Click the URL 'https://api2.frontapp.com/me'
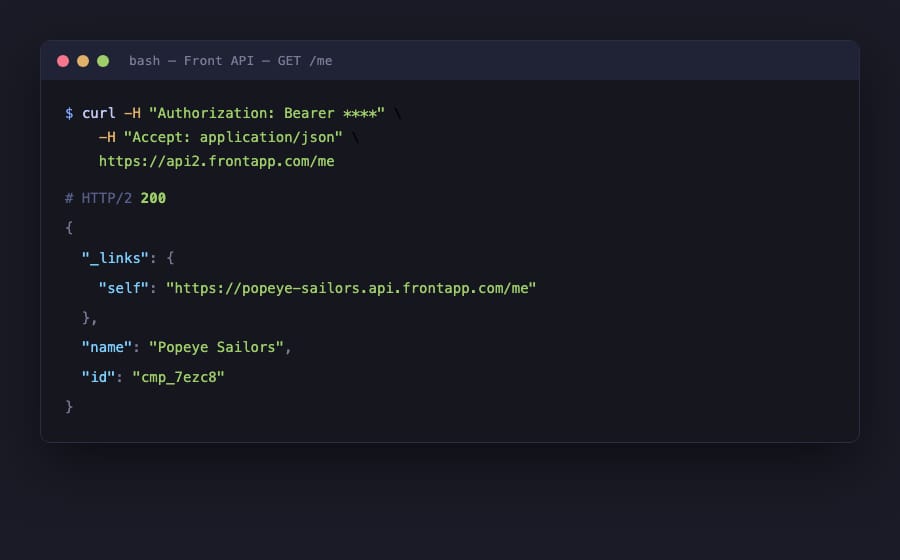The width and height of the screenshot is (900, 560). pyautogui.click(x=216, y=161)
